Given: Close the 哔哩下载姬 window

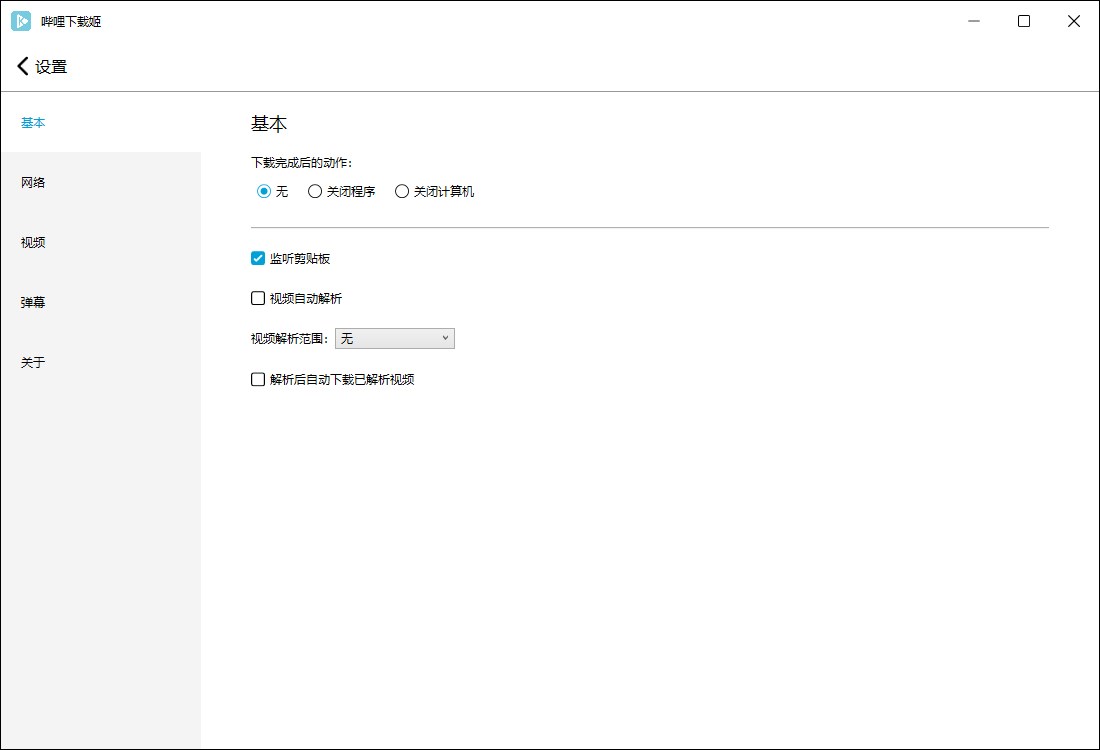Looking at the screenshot, I should 1074,21.
